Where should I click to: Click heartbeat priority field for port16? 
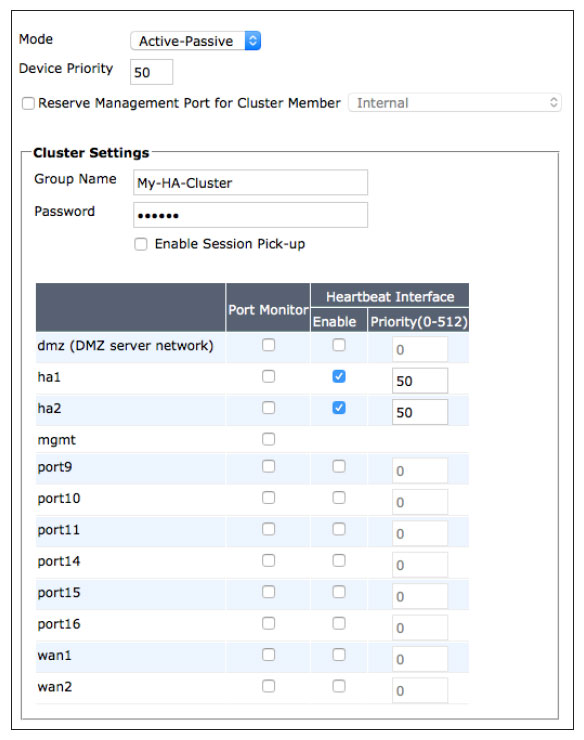(x=420, y=628)
